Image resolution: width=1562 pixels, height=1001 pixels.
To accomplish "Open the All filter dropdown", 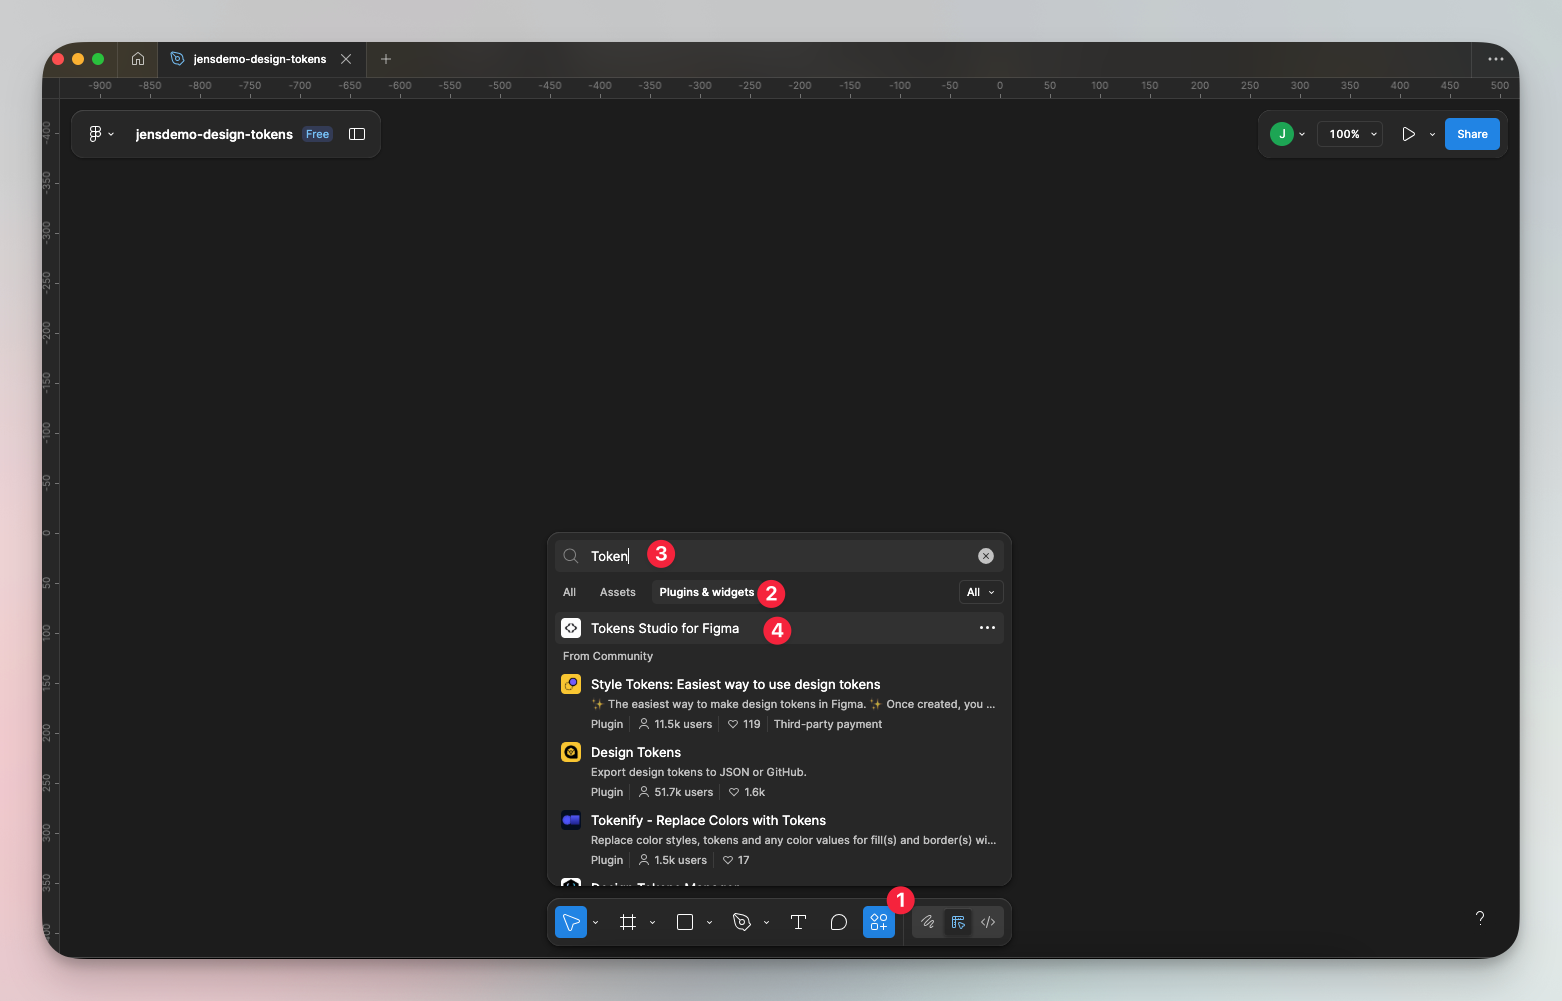I will [981, 592].
